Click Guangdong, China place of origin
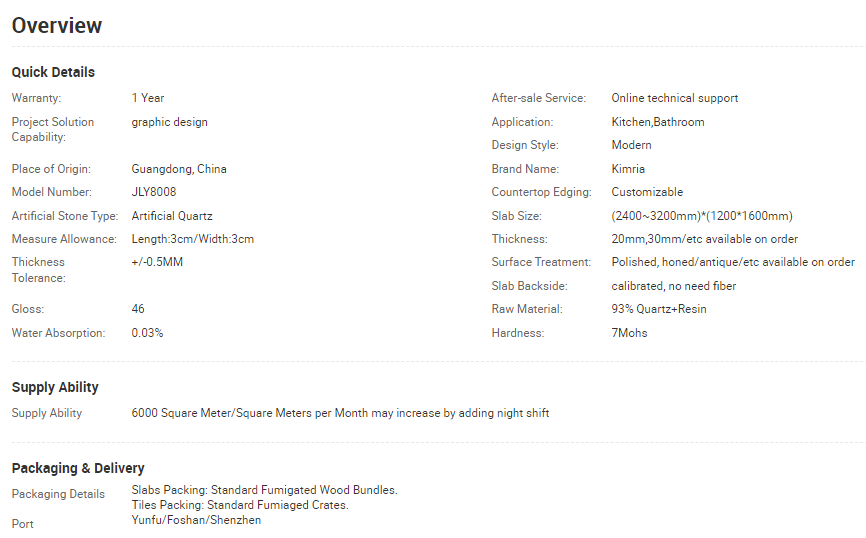866x538 pixels. [x=179, y=169]
